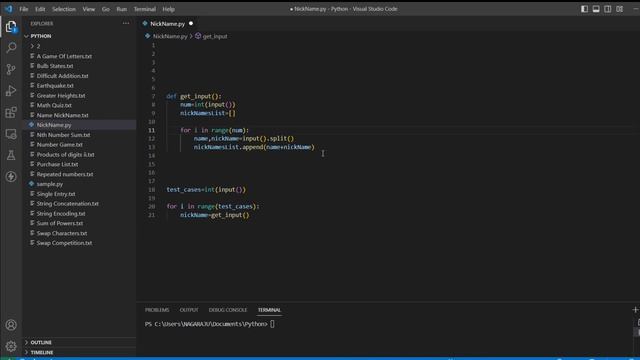Open Explorer more actions ellipsis

click(126, 23)
